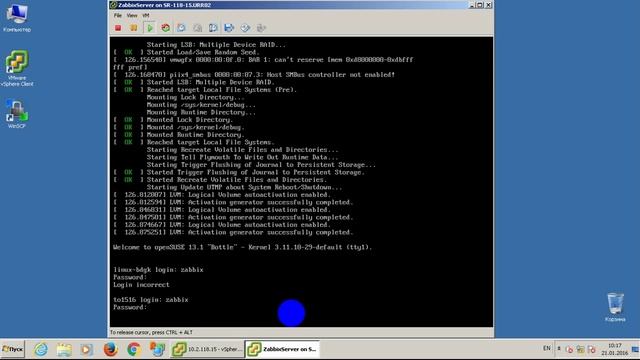The width and height of the screenshot is (640, 360).
Task: Click the red Power Off toolbar icon
Action: [118, 28]
